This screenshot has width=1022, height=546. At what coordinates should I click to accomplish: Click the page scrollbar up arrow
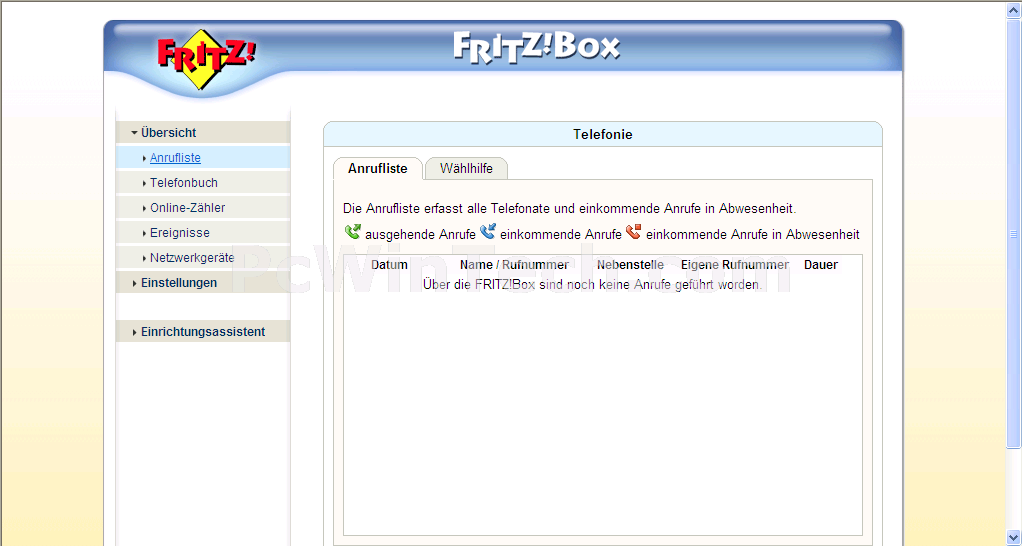click(x=1014, y=10)
